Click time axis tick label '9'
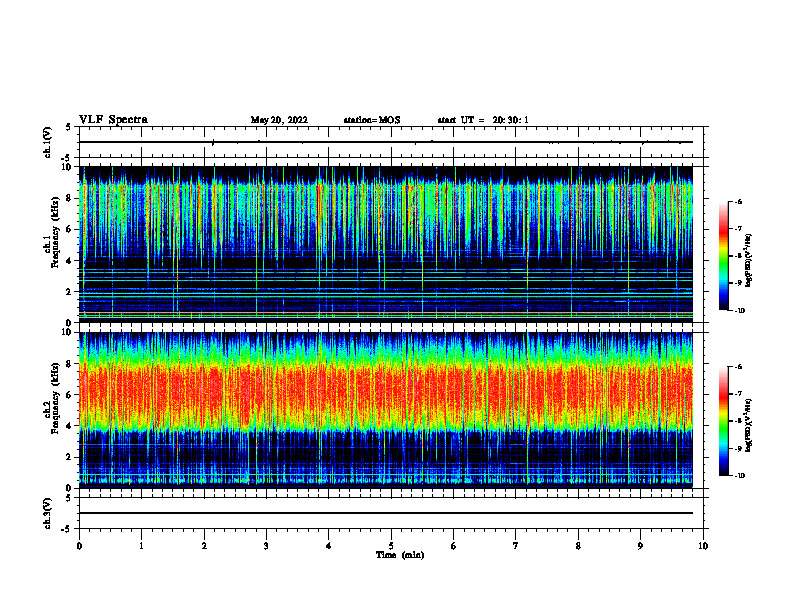The width and height of the screenshot is (792, 612). pyautogui.click(x=640, y=546)
